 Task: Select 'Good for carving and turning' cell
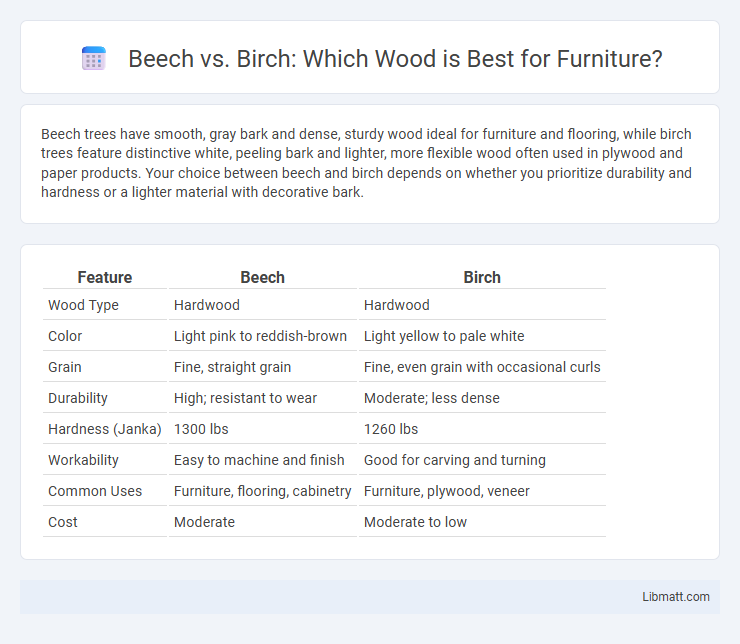(454, 460)
